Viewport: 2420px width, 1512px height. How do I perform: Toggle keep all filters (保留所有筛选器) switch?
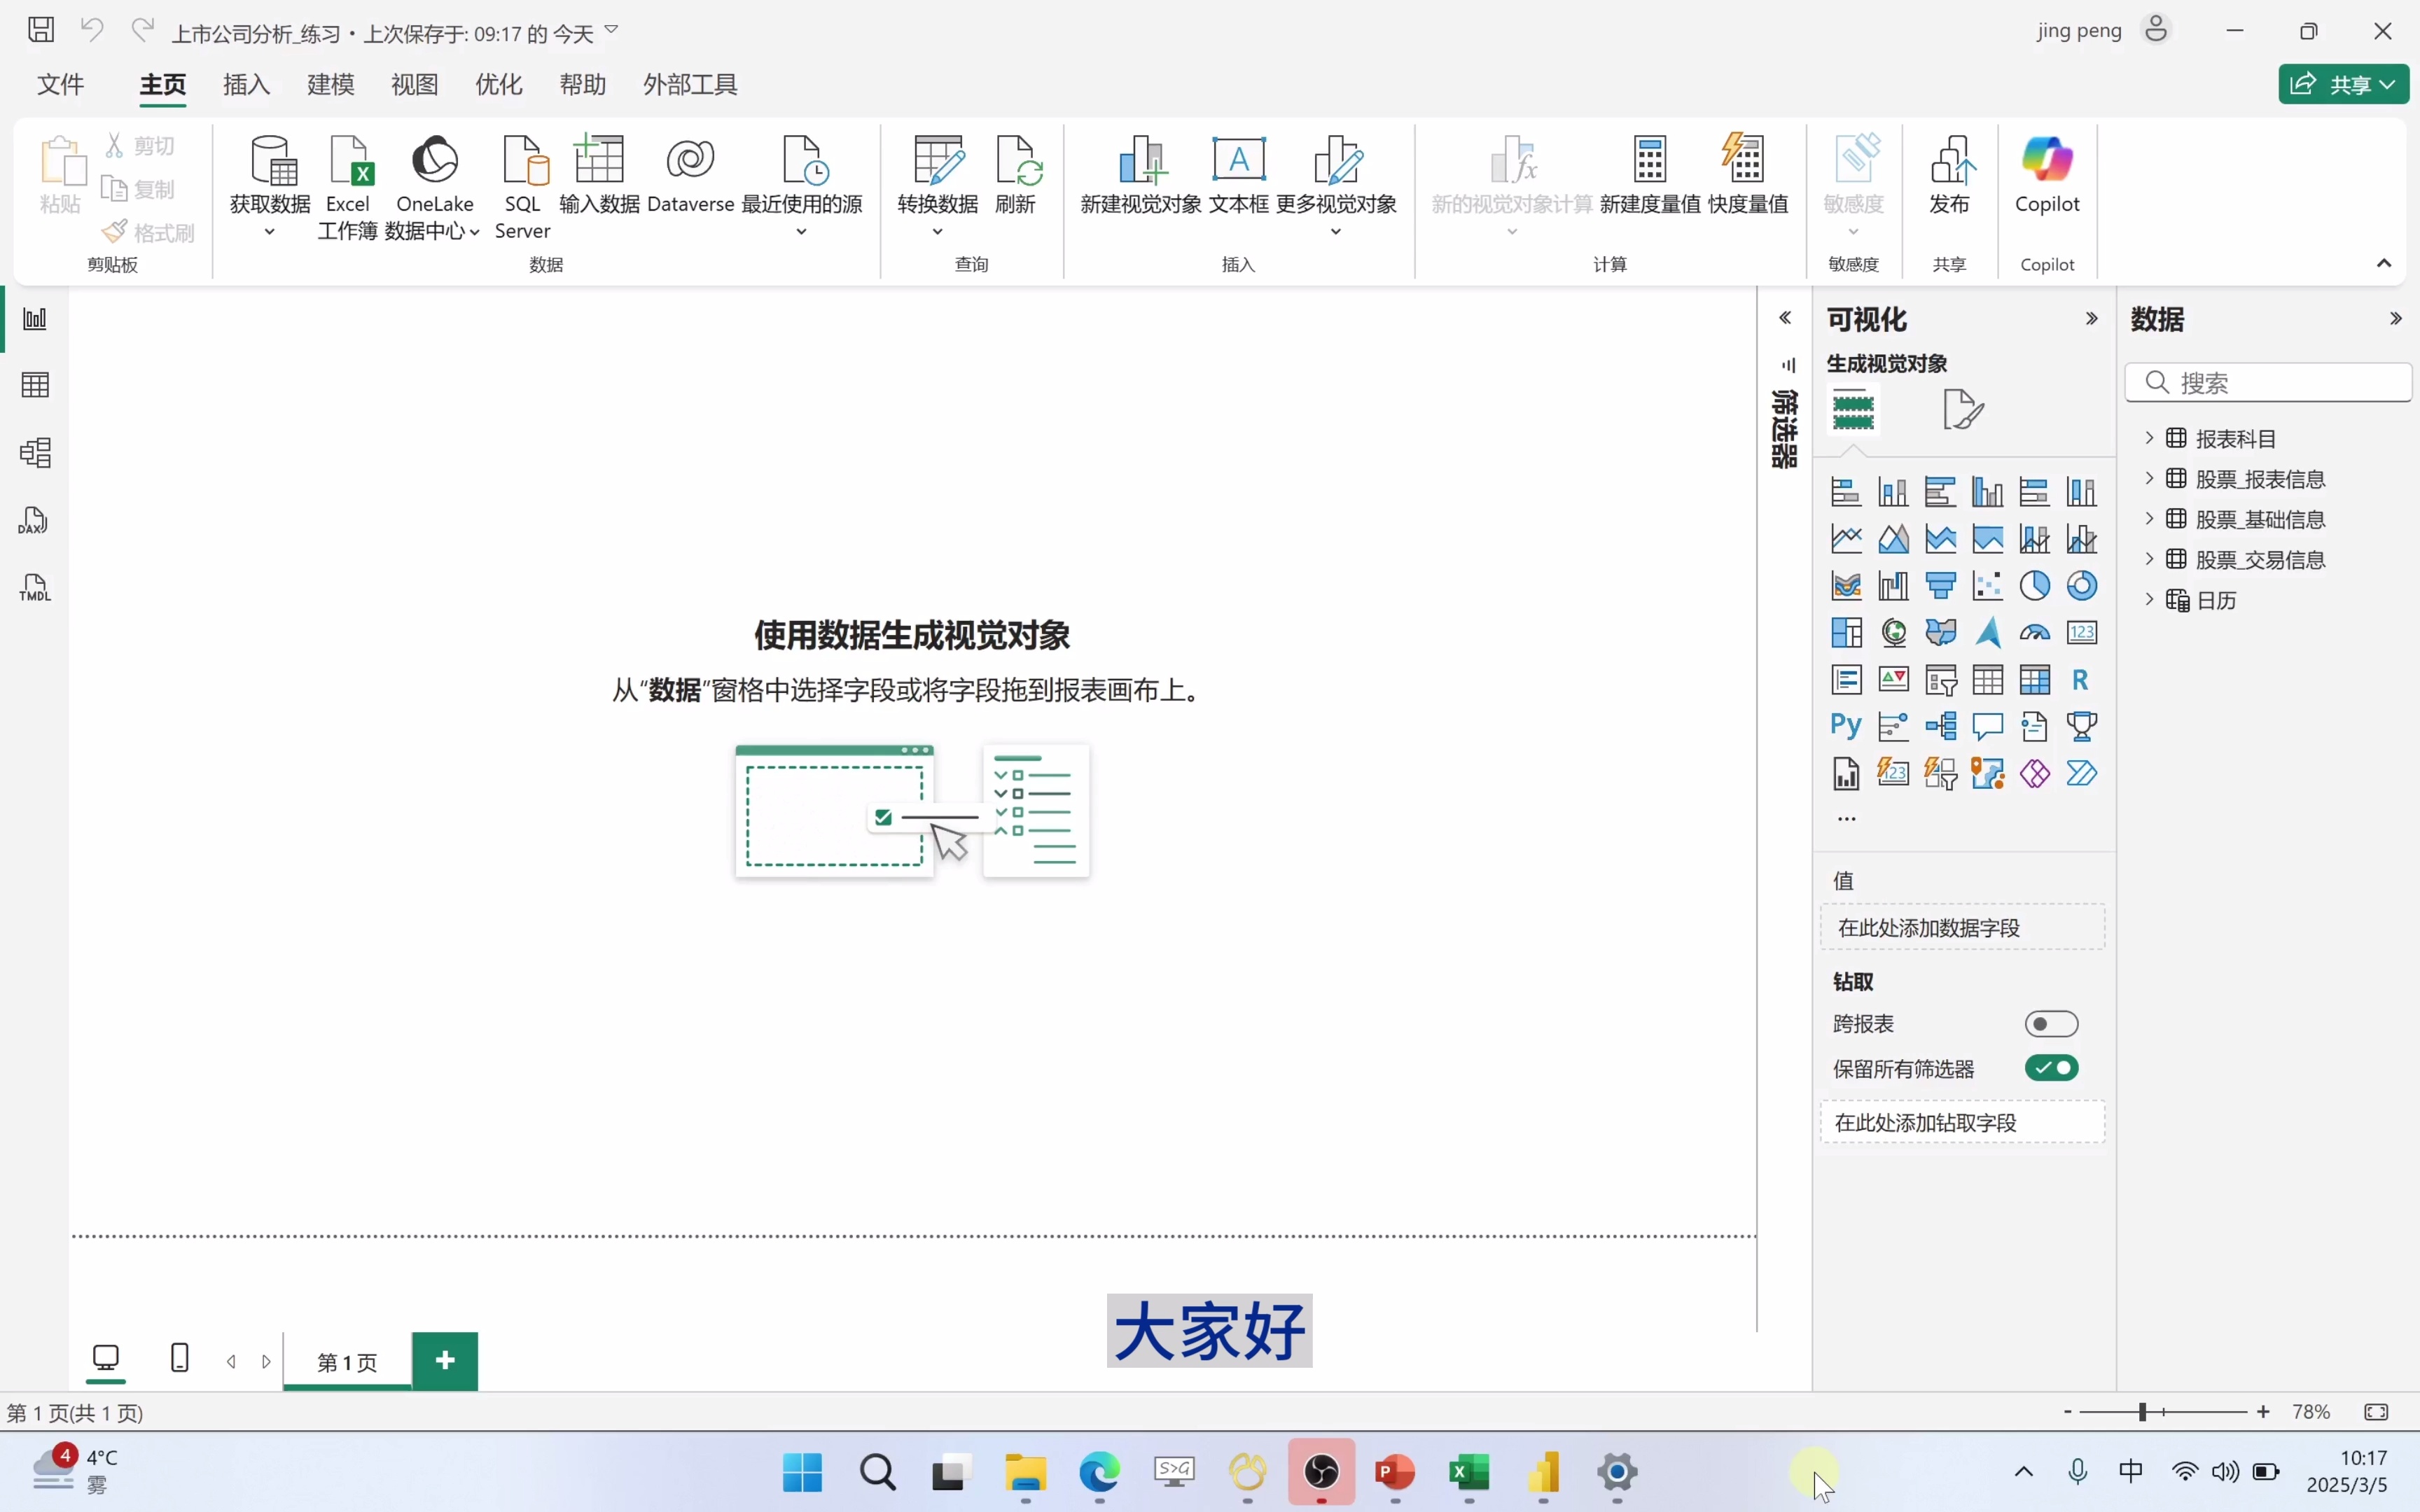click(x=2051, y=1068)
